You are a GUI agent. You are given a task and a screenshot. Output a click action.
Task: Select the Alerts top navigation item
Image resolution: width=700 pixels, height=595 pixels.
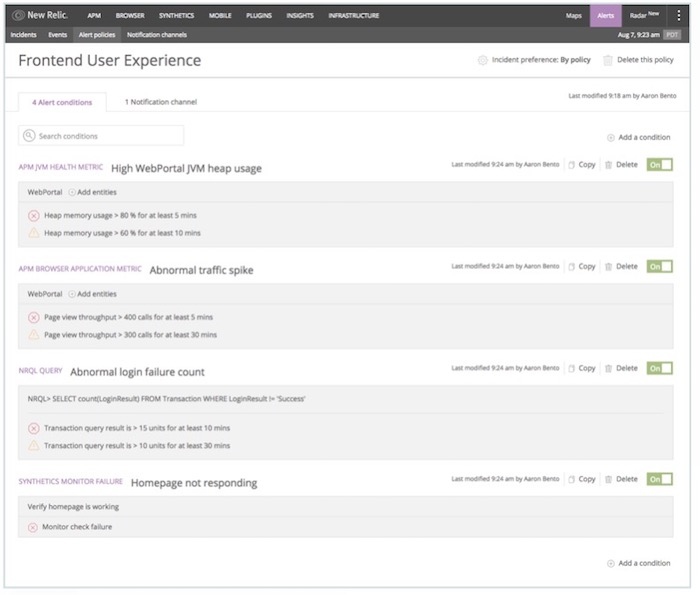[x=605, y=16]
